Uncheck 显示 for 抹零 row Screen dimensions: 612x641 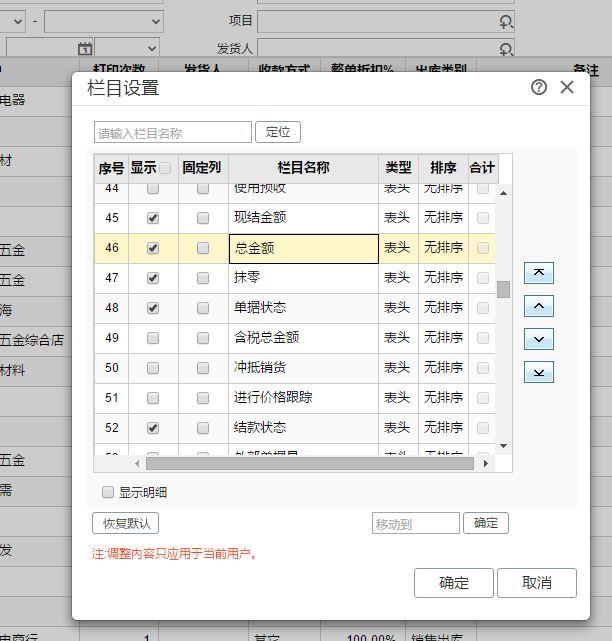click(x=152, y=278)
